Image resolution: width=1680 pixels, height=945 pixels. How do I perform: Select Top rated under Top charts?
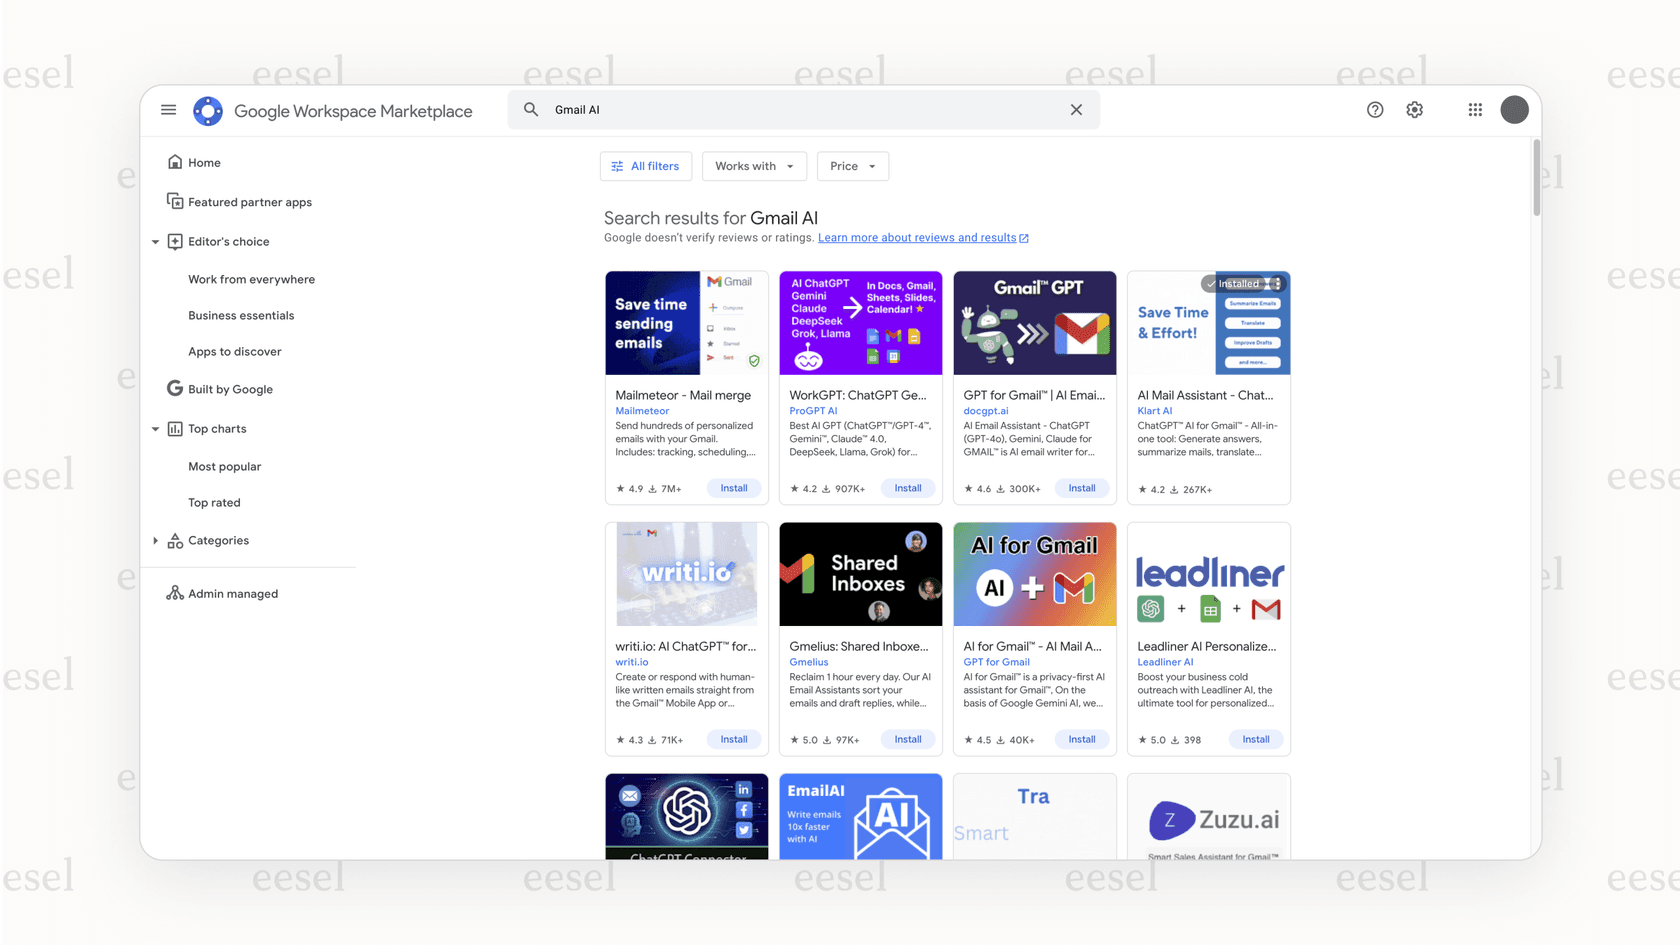click(x=214, y=502)
